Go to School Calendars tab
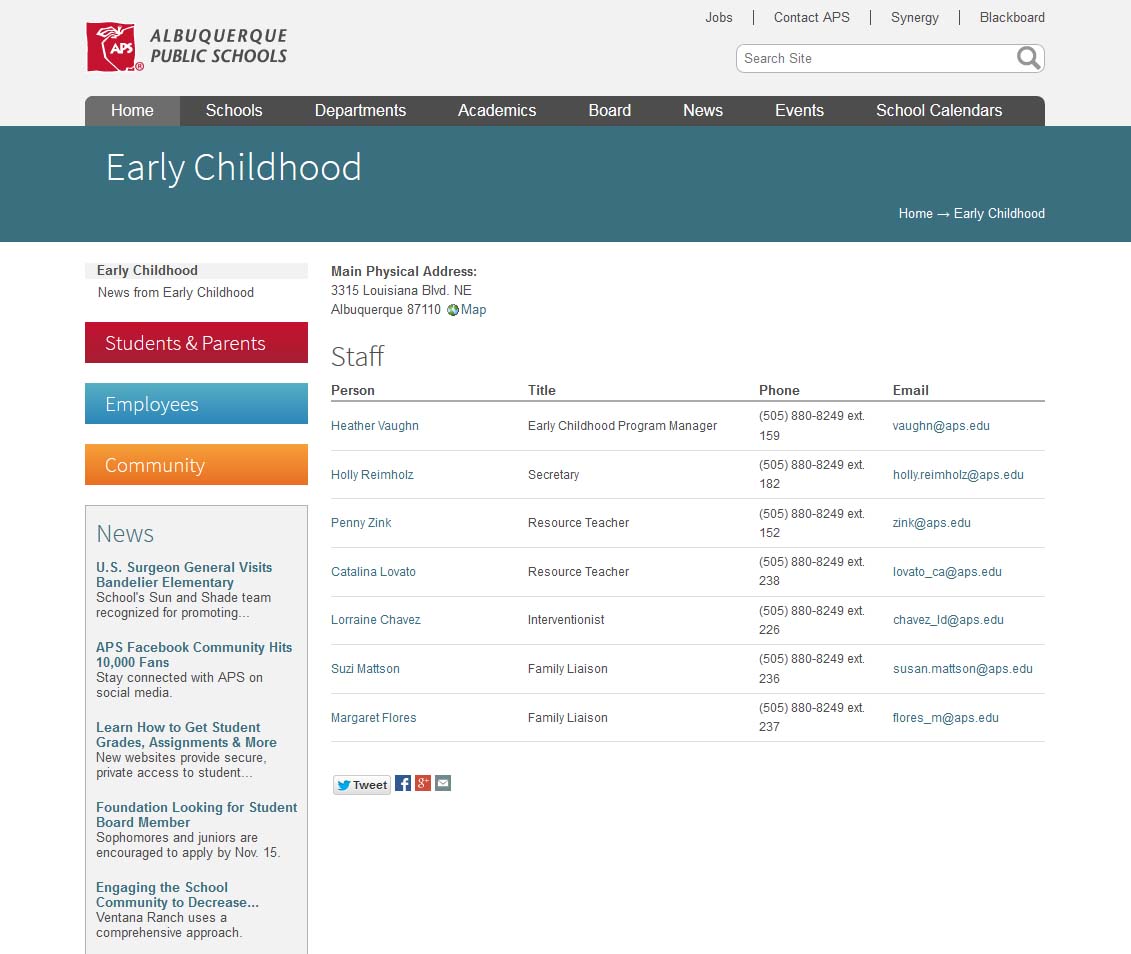The height and width of the screenshot is (954, 1131). point(938,110)
